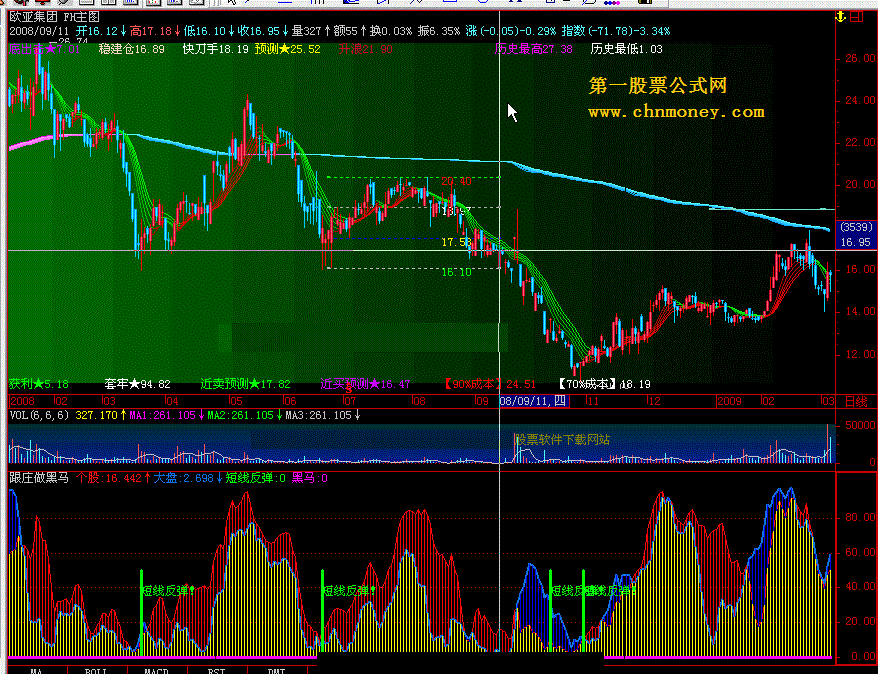The width and height of the screenshot is (878, 674).
Task: Click the (3539) 16.95 price tag on axis
Action: (856, 235)
